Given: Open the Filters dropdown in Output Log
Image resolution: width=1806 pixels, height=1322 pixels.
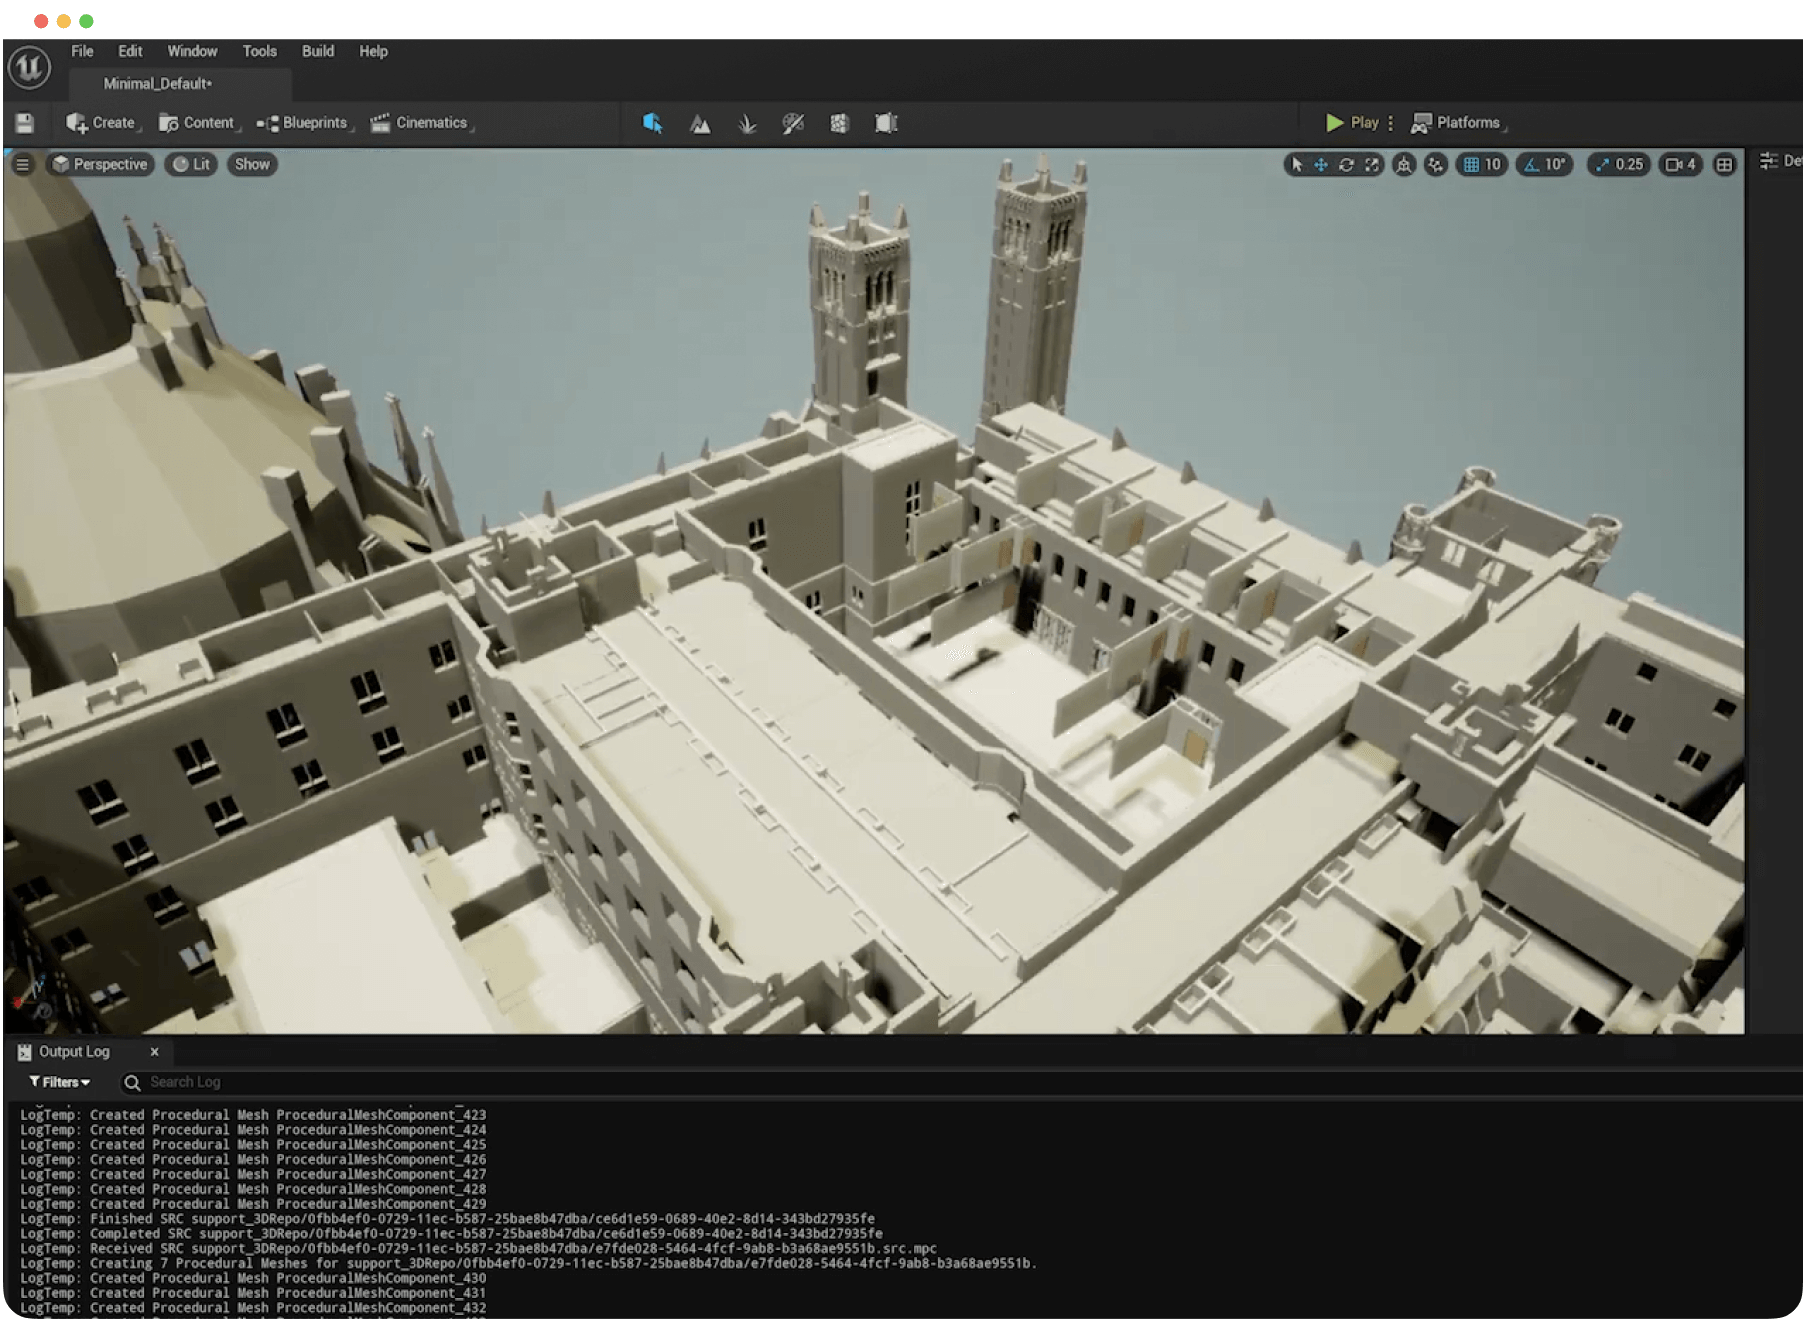Looking at the screenshot, I should click(x=59, y=1082).
